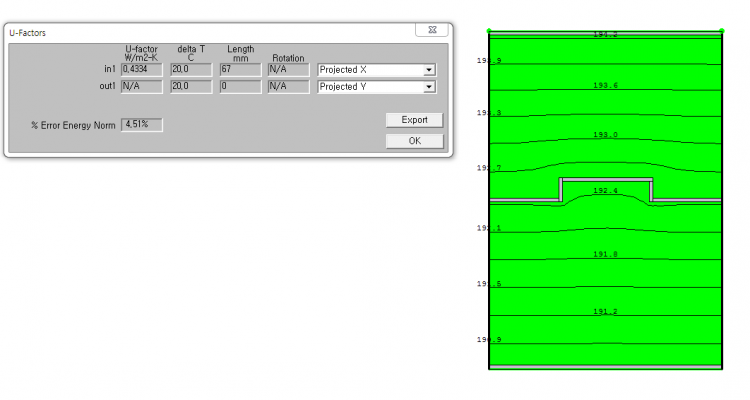Viewport: 750px width, 400px height.
Task: Click the out1 U-factor N/A field
Action: pyautogui.click(x=141, y=87)
